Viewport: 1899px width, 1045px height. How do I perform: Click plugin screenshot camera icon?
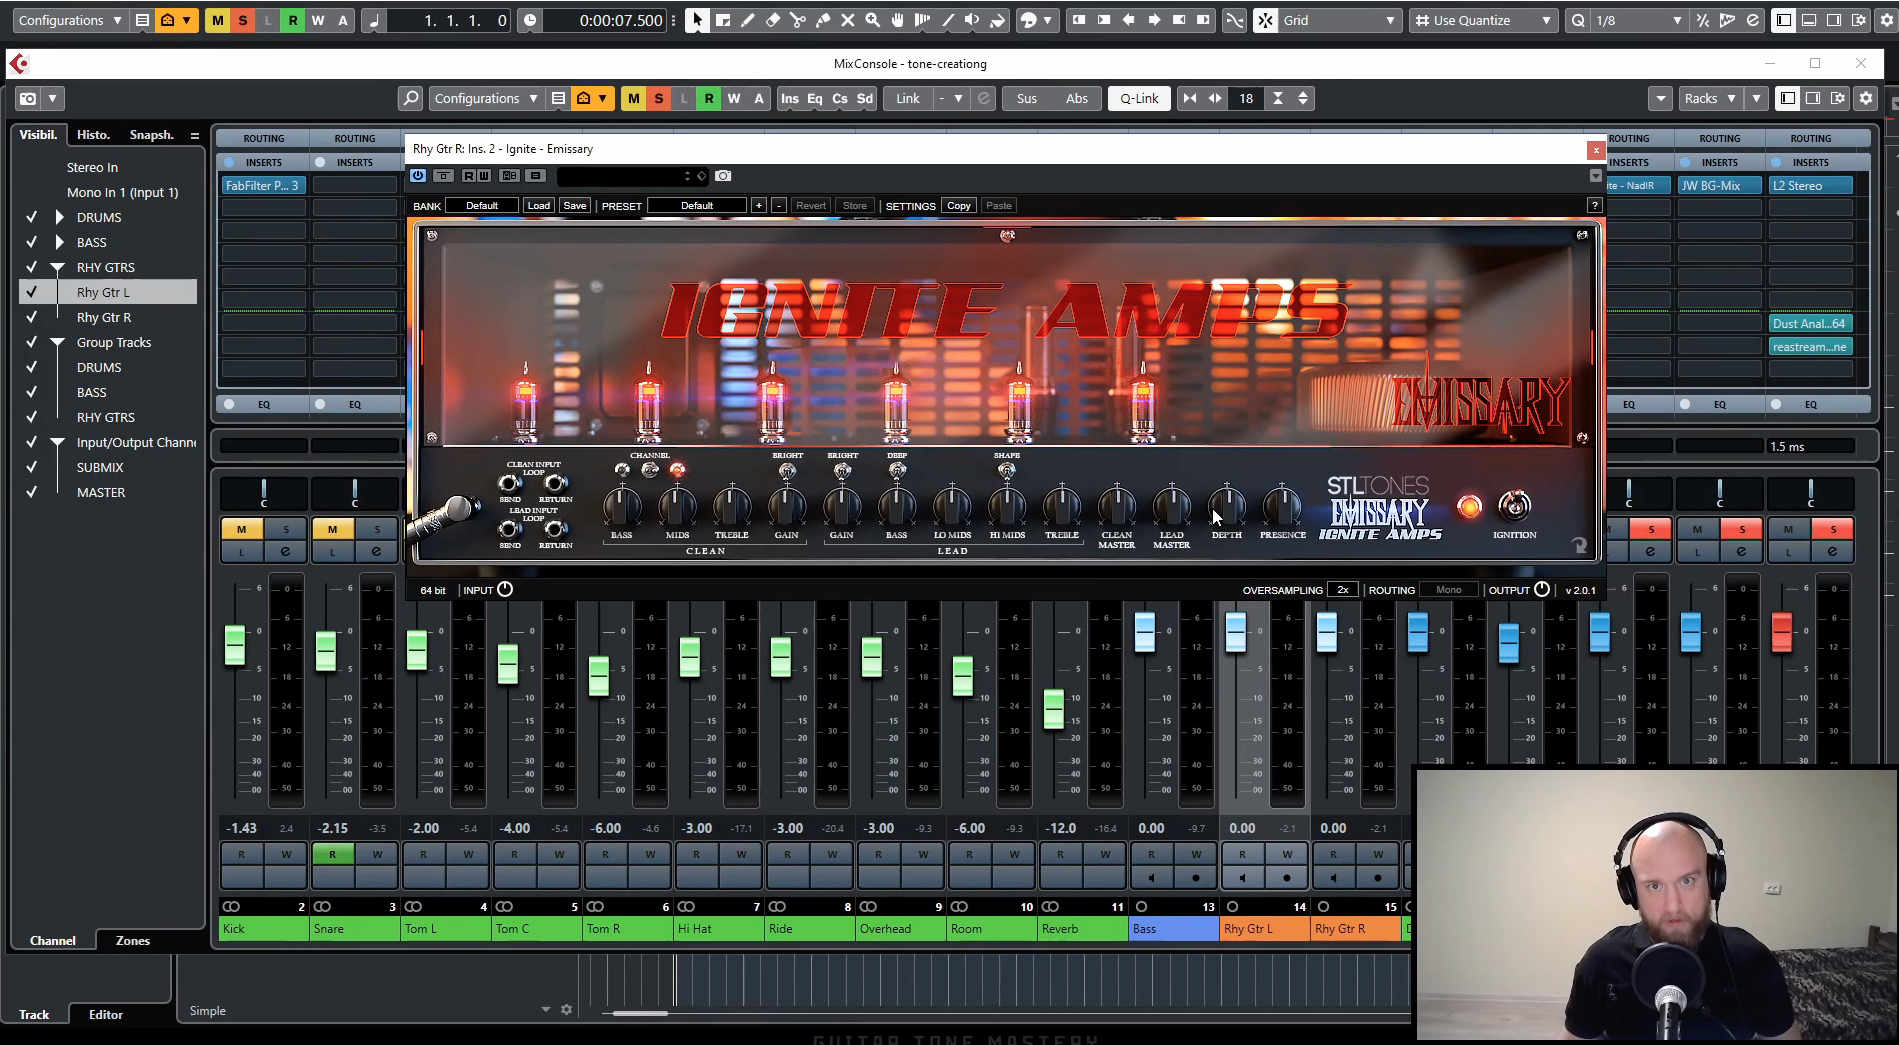723,176
